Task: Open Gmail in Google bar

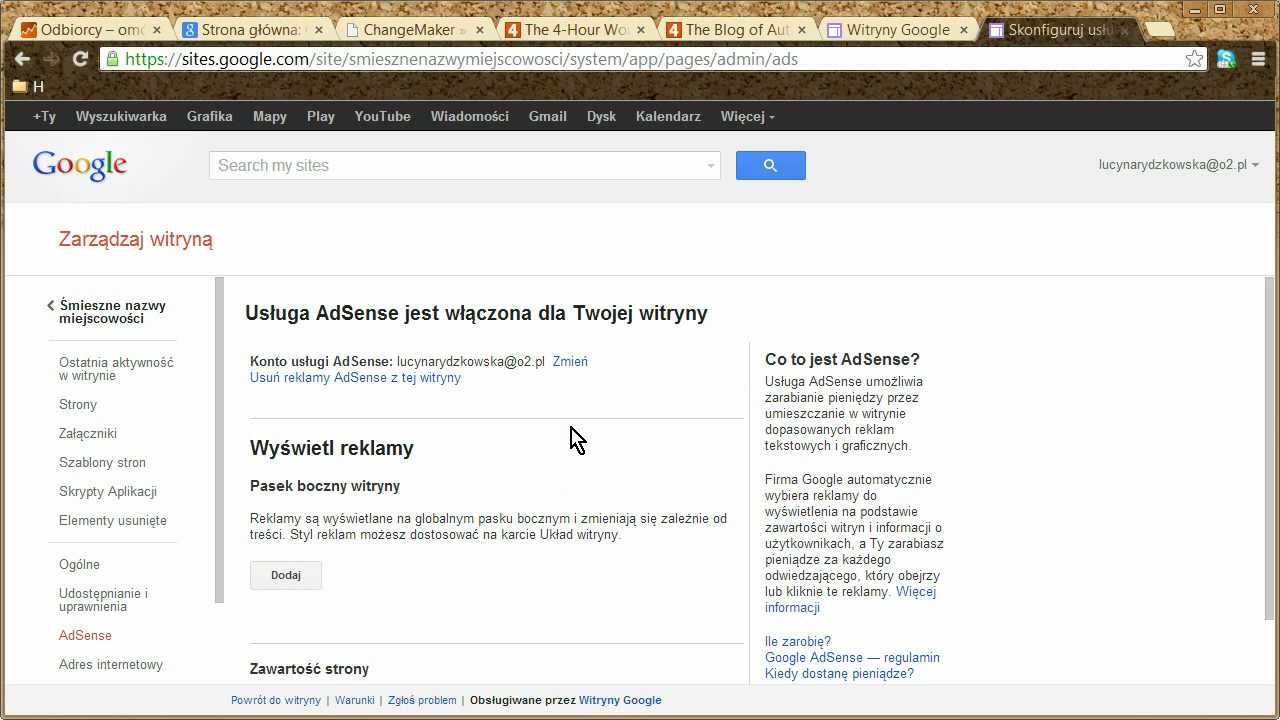Action: (x=548, y=116)
